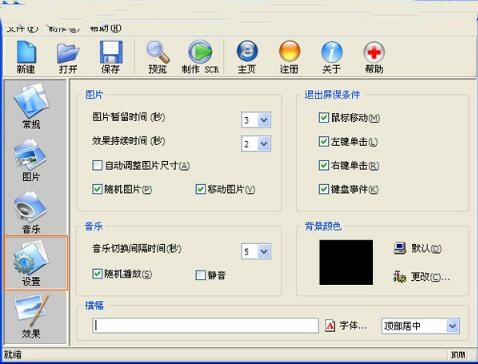The width and height of the screenshot is (478, 364).
Task: Click 更改(C)... change color button
Action: click(x=431, y=277)
